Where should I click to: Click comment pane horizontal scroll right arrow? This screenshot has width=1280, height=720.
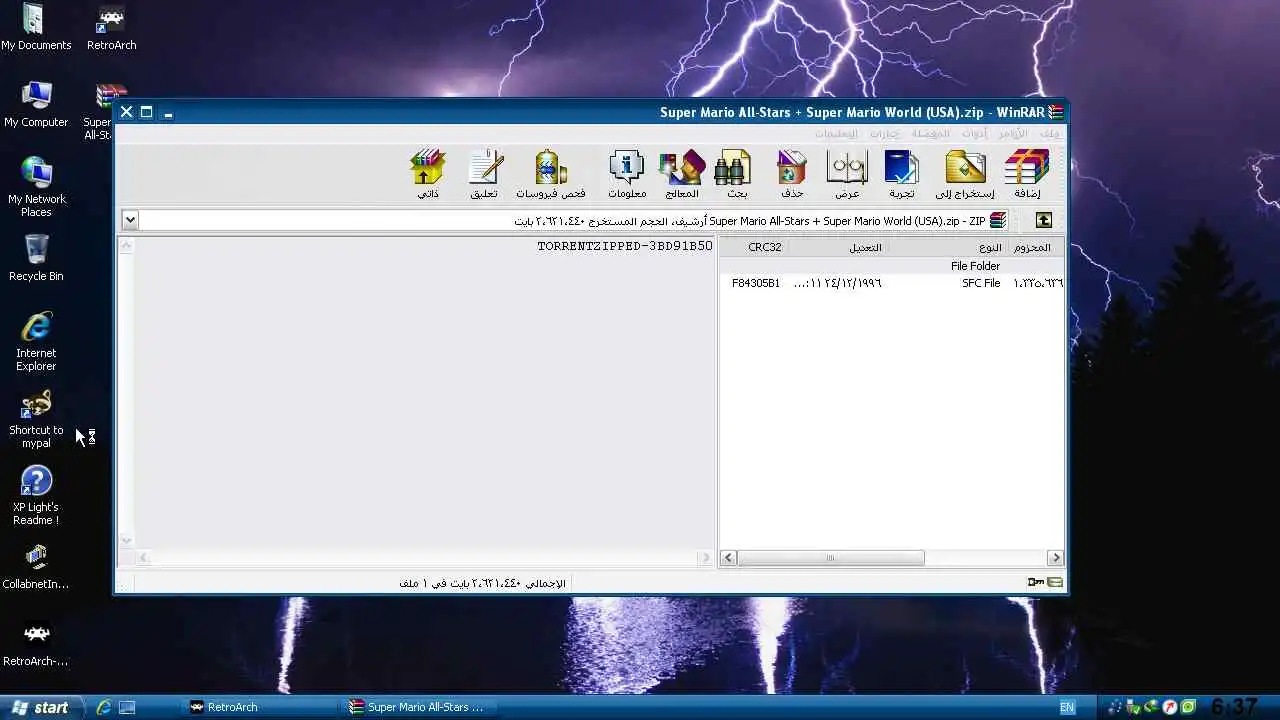[706, 558]
